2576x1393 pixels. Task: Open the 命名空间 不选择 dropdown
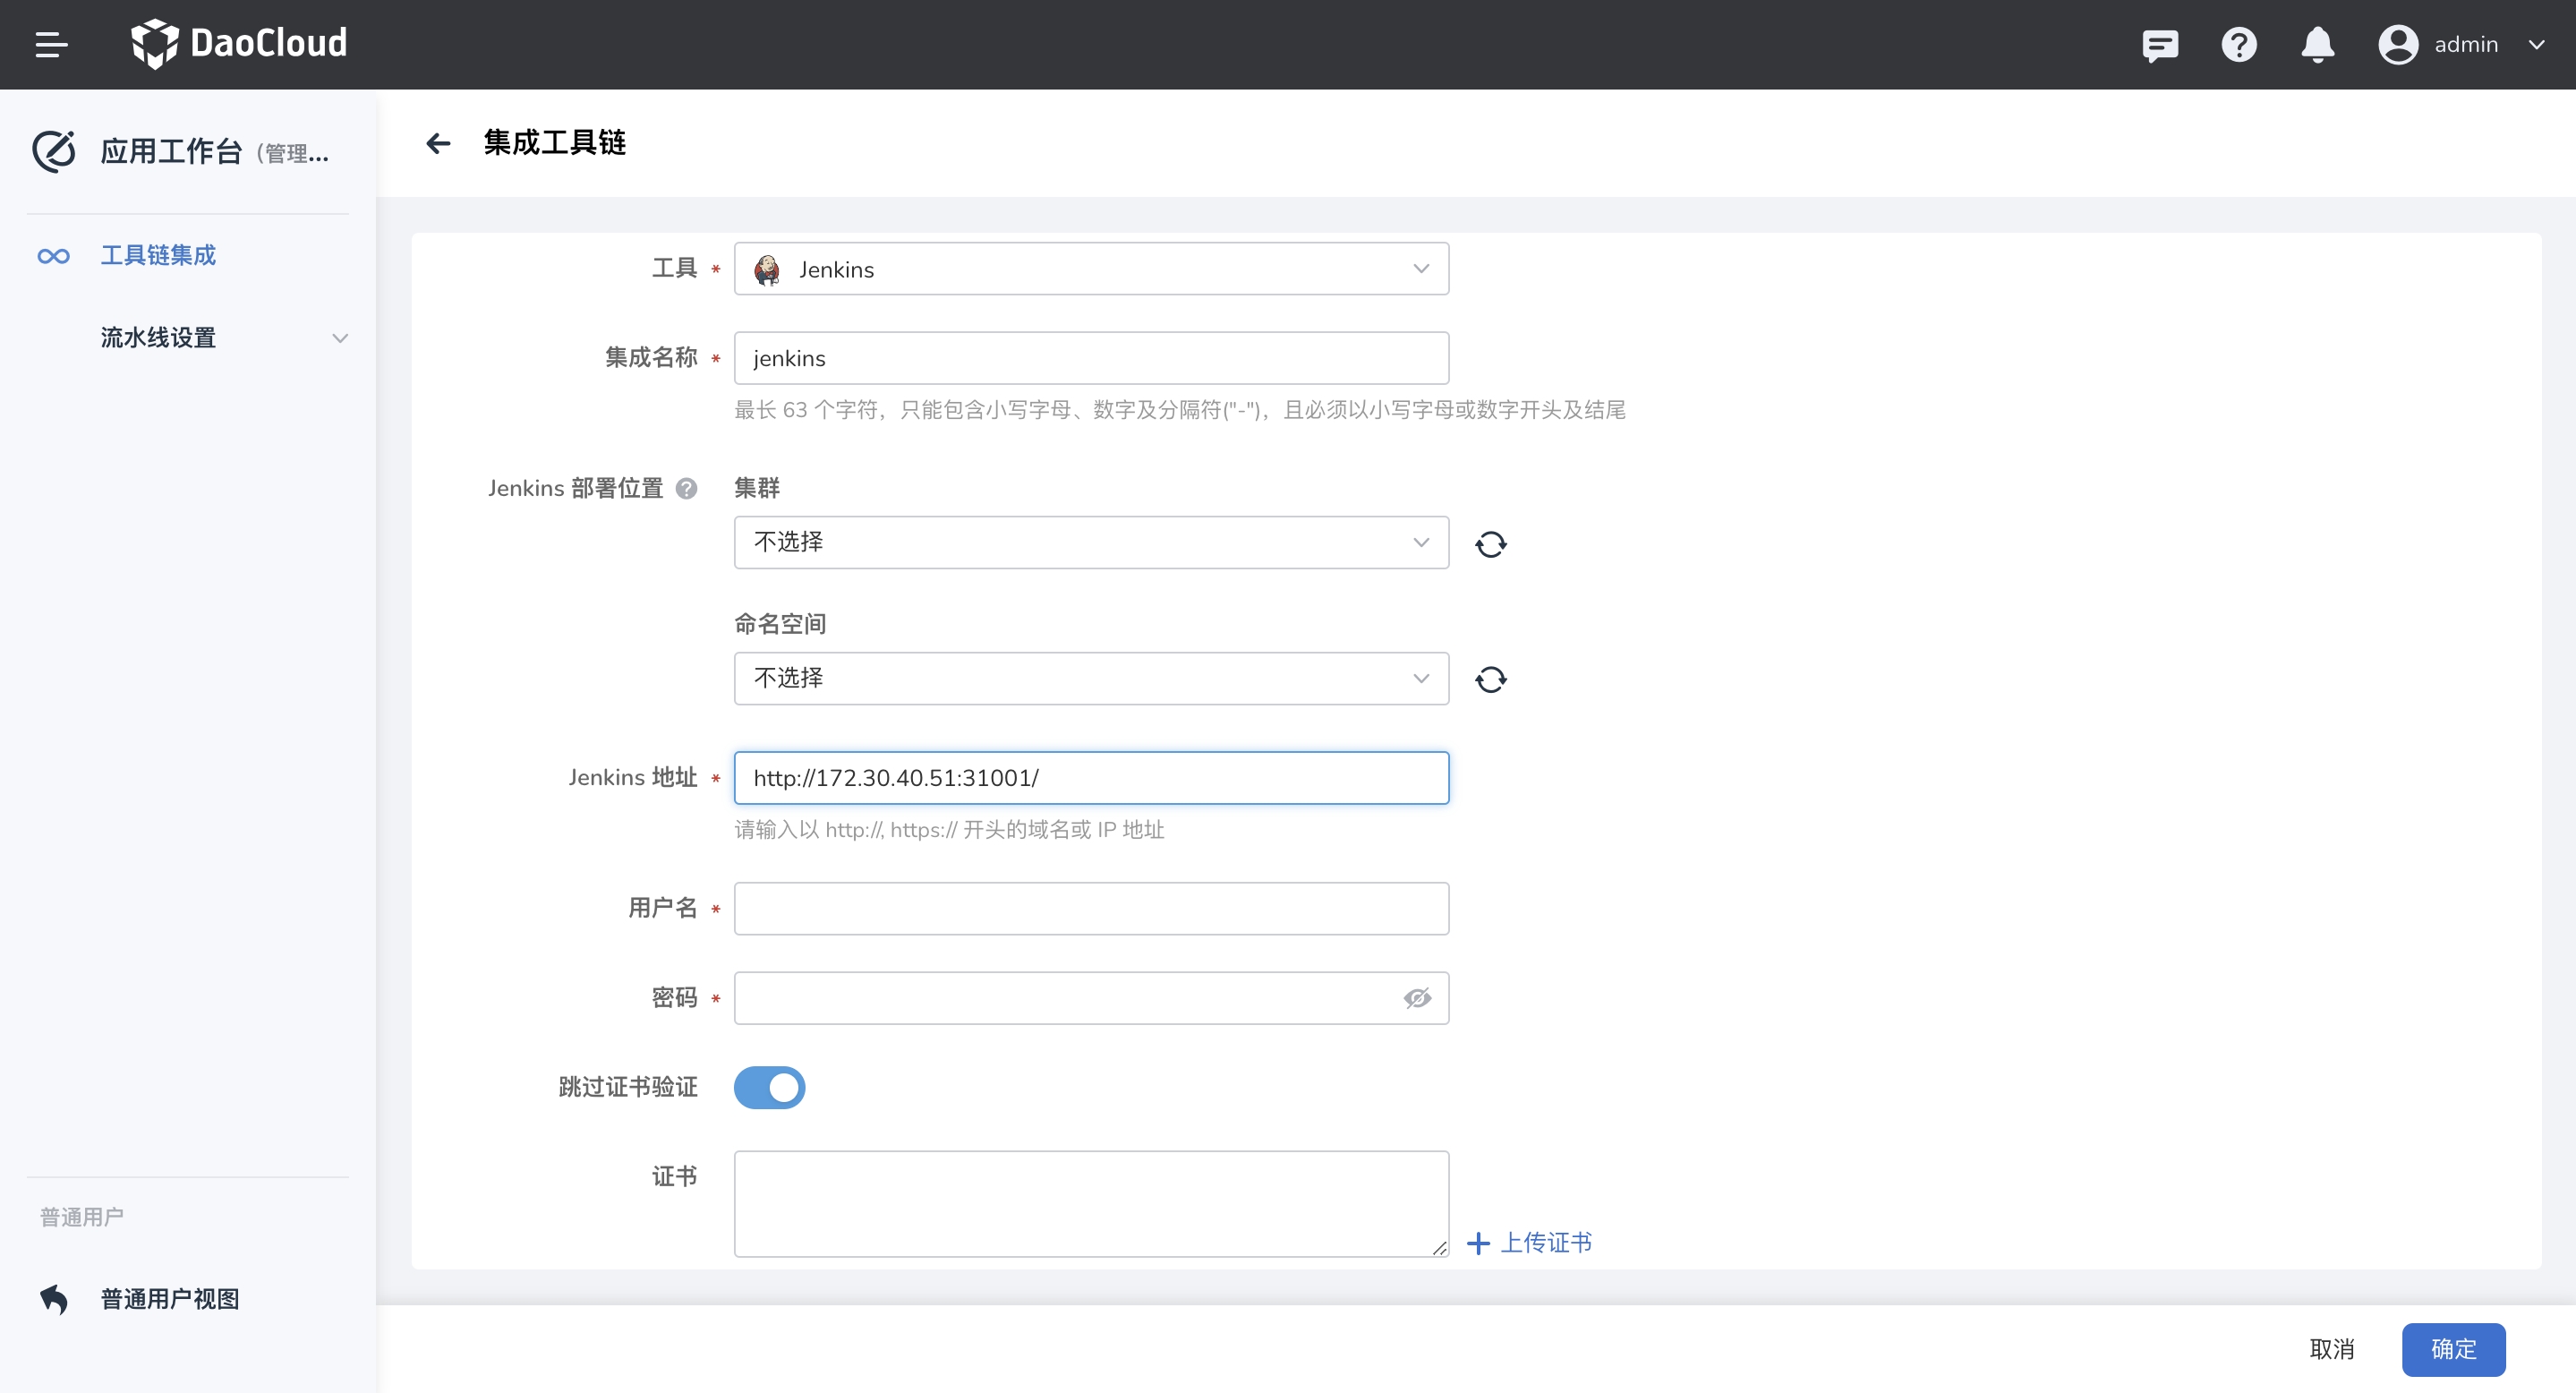tap(1090, 679)
